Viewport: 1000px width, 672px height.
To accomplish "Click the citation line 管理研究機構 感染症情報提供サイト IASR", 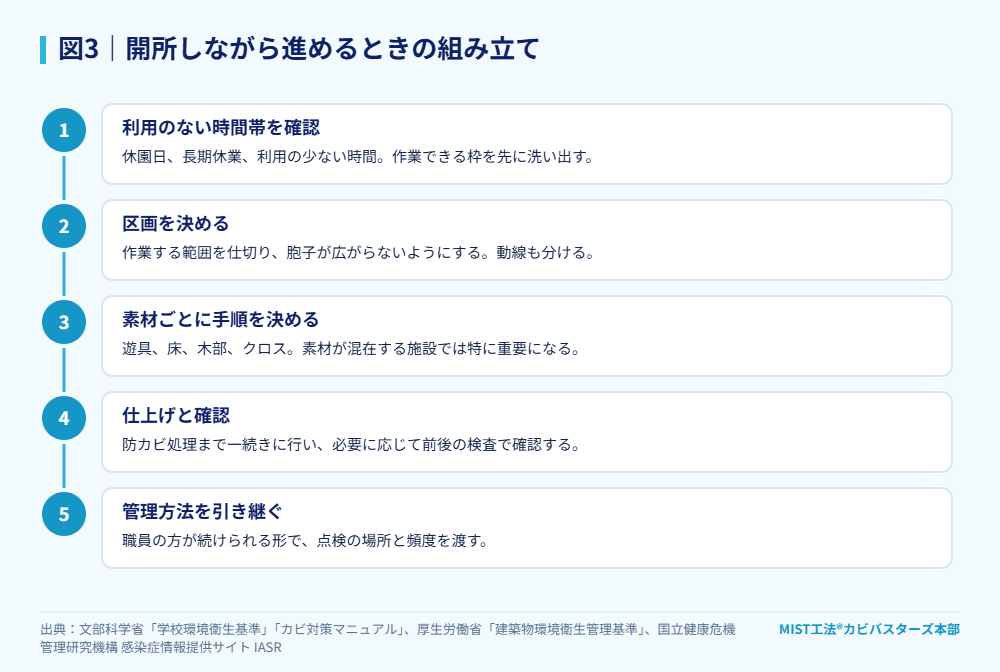I will tap(161, 647).
